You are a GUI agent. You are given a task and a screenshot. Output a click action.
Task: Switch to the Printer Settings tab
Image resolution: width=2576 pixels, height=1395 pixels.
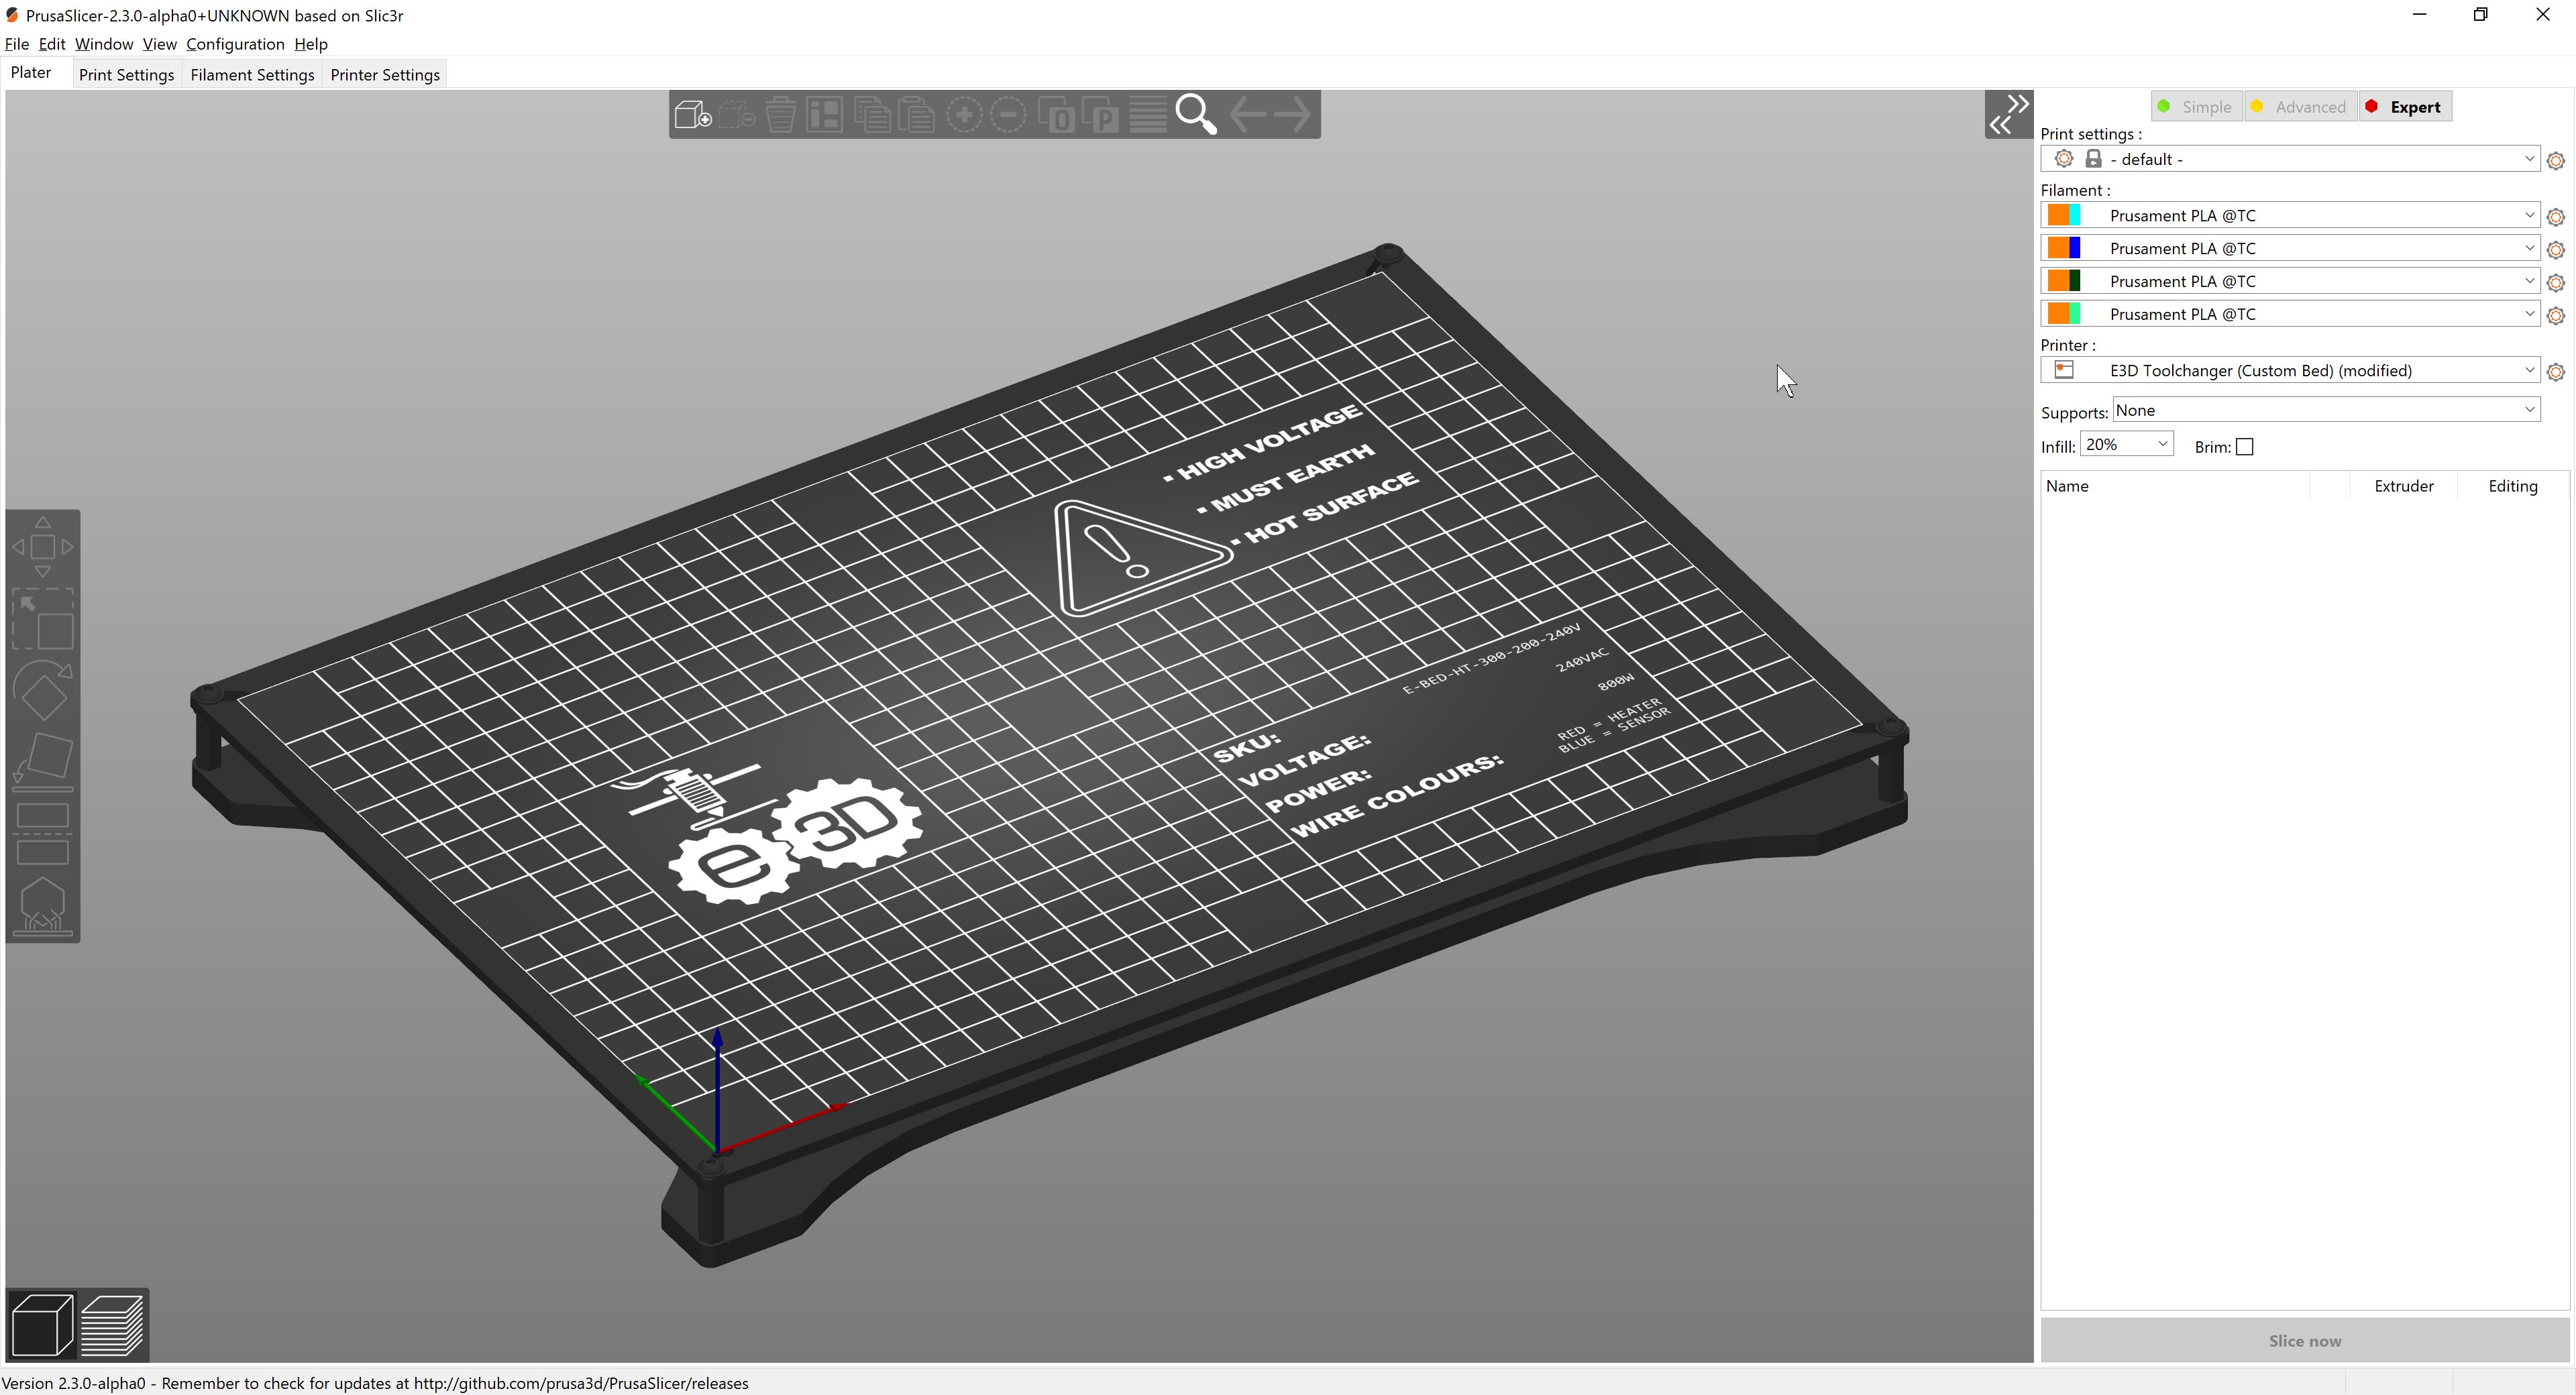[x=385, y=75]
